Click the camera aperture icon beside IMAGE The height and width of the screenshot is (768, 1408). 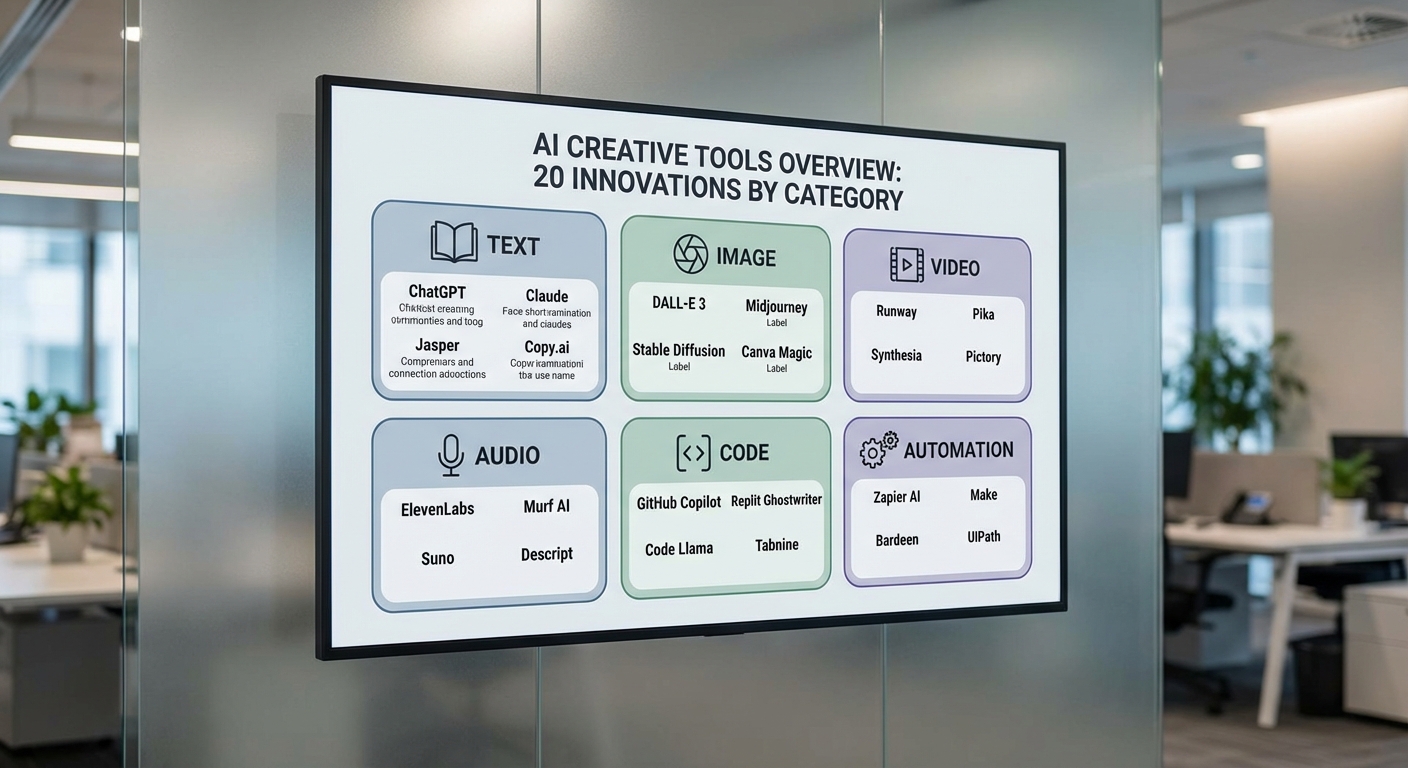pos(690,255)
